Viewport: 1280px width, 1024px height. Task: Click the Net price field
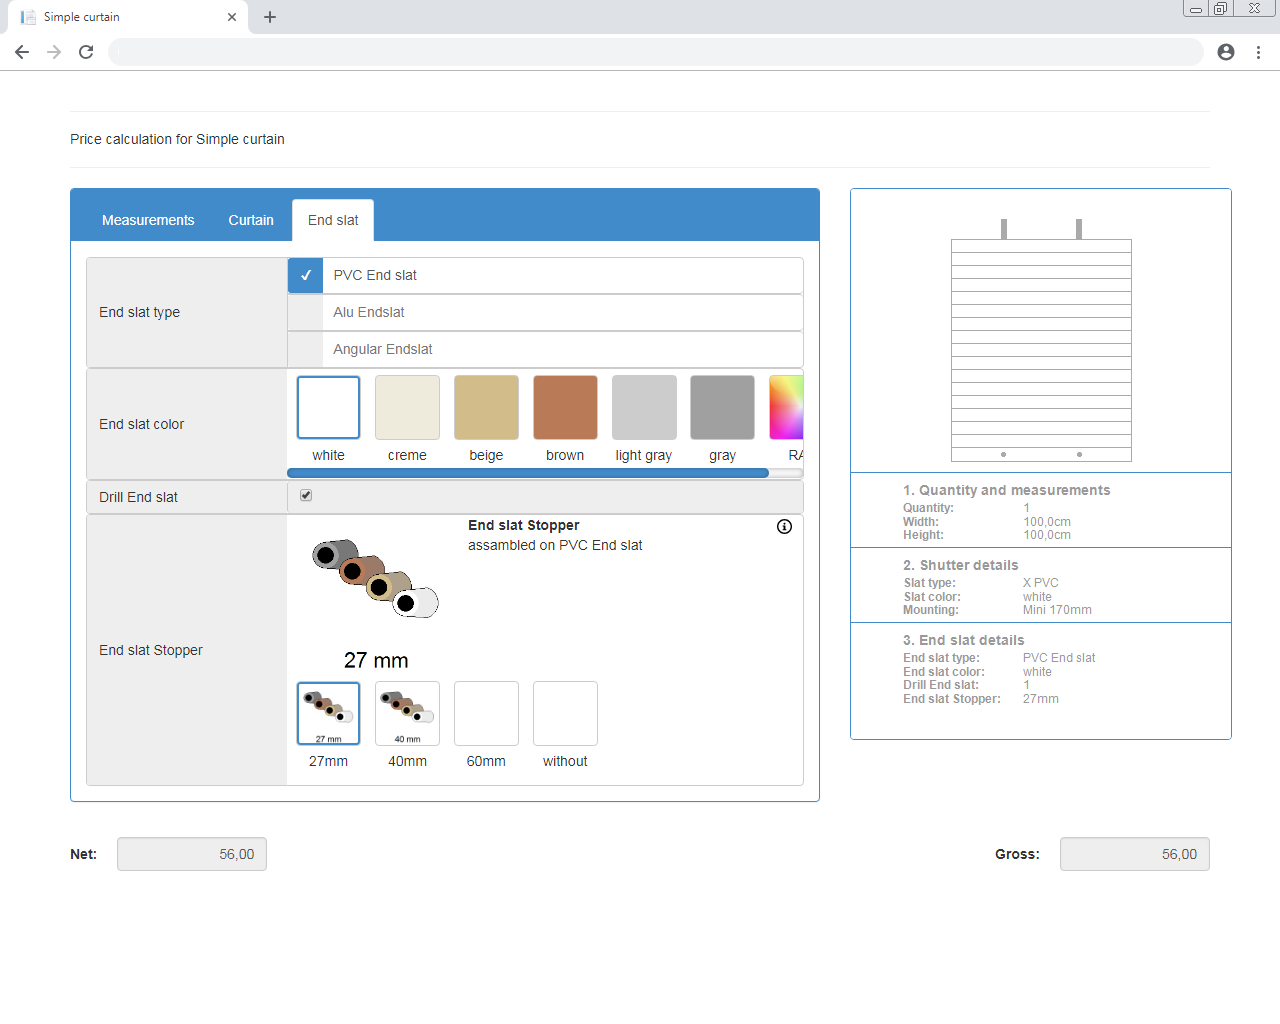(192, 854)
